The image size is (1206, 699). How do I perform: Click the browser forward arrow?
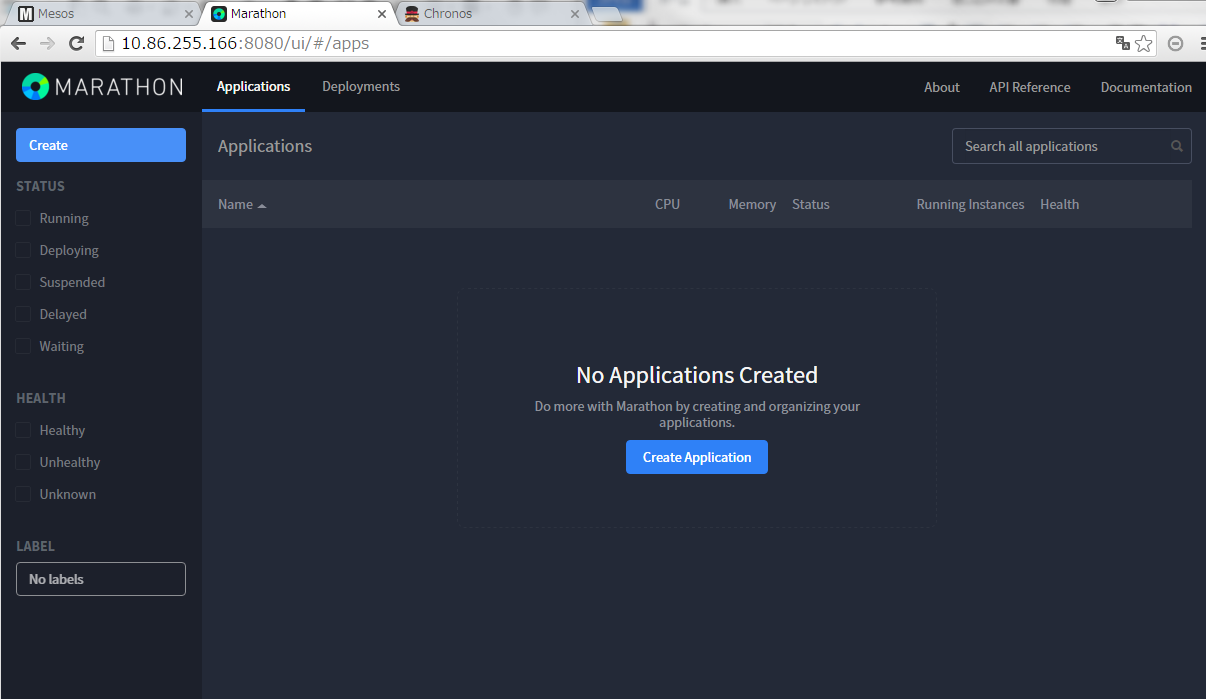click(47, 43)
